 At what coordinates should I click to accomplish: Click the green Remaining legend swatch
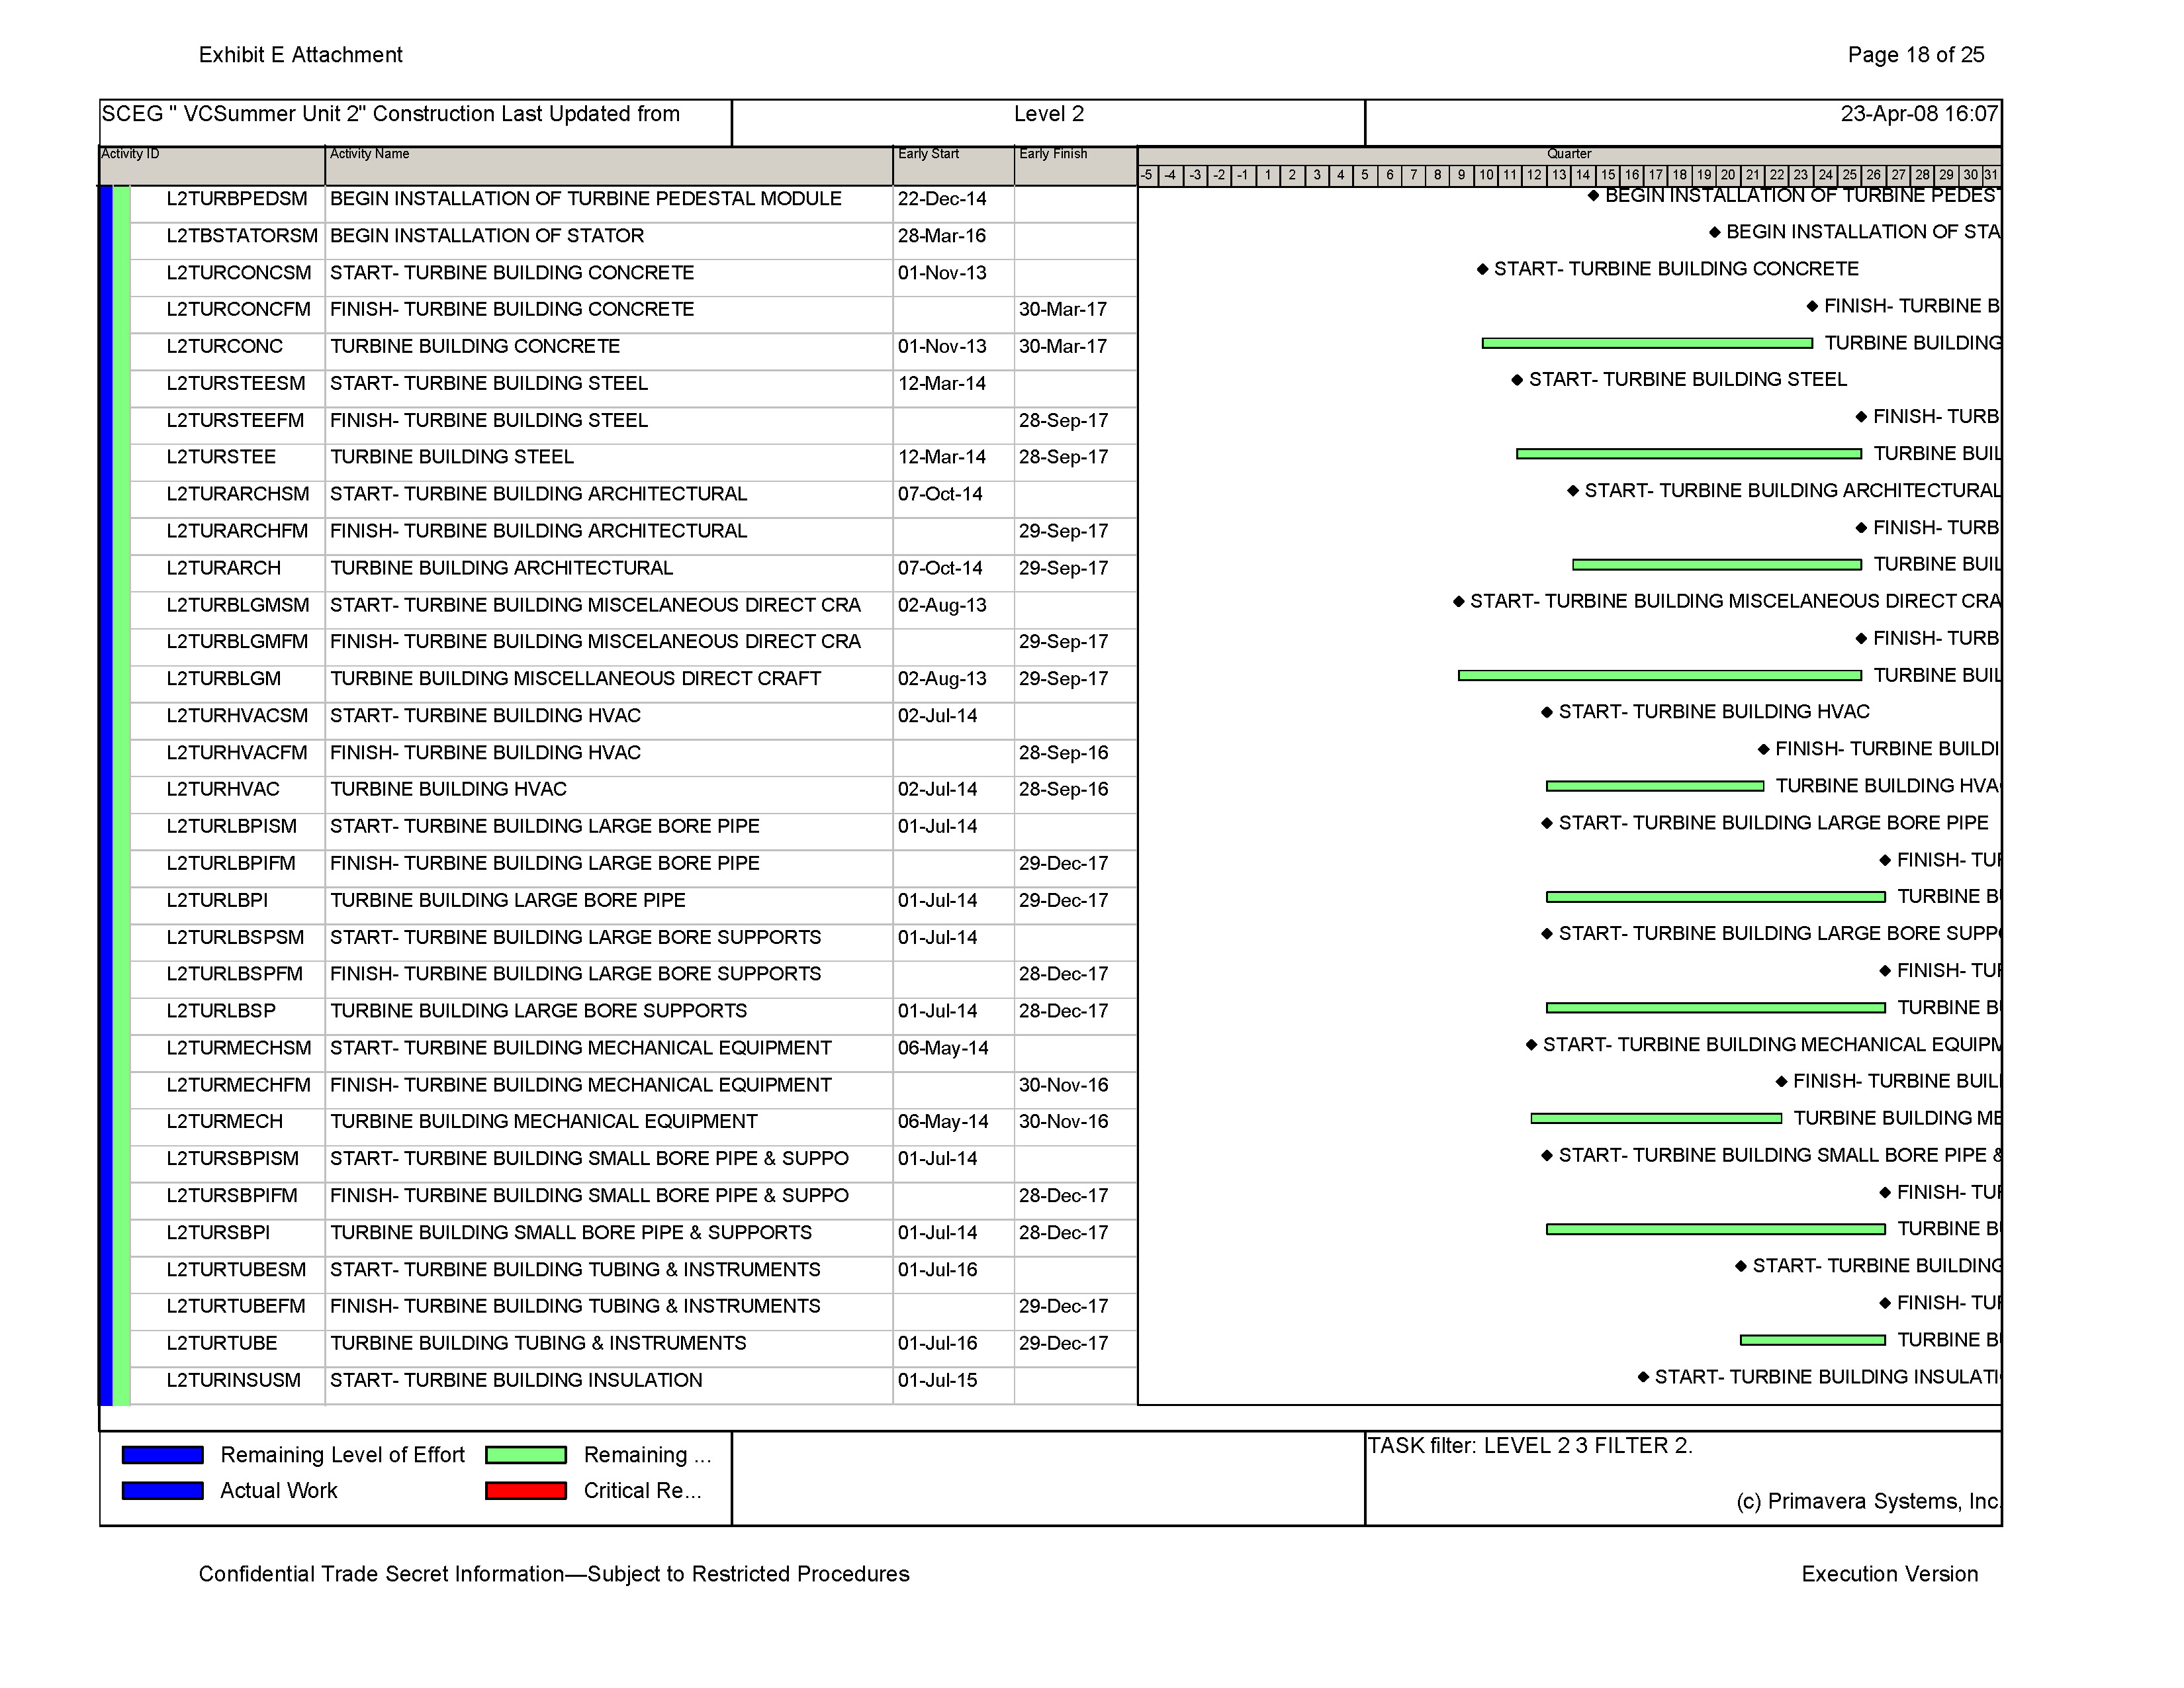coord(526,1454)
